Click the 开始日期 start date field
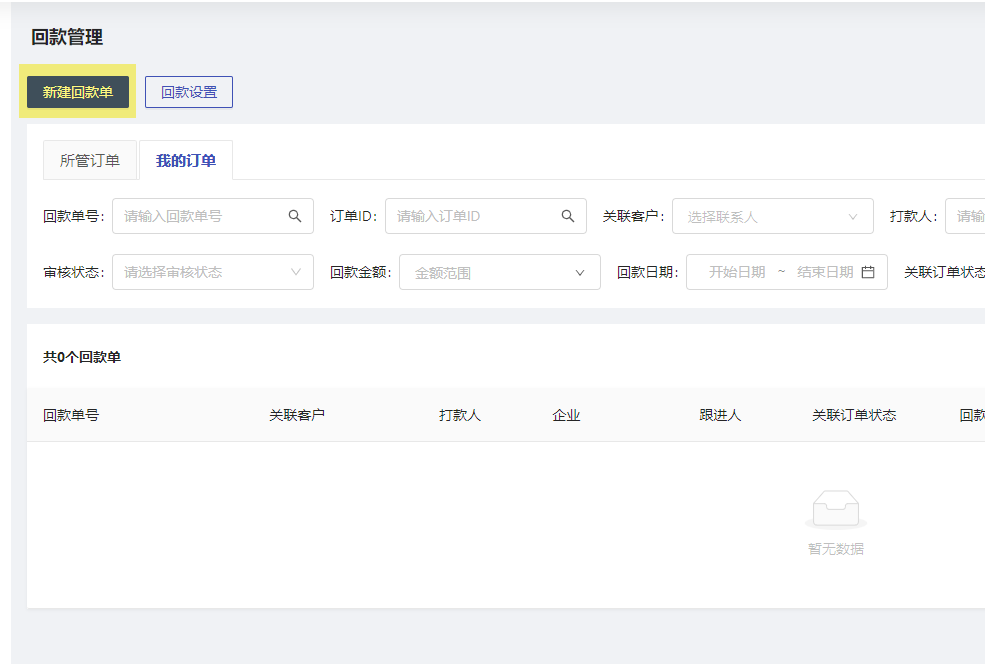 click(737, 272)
